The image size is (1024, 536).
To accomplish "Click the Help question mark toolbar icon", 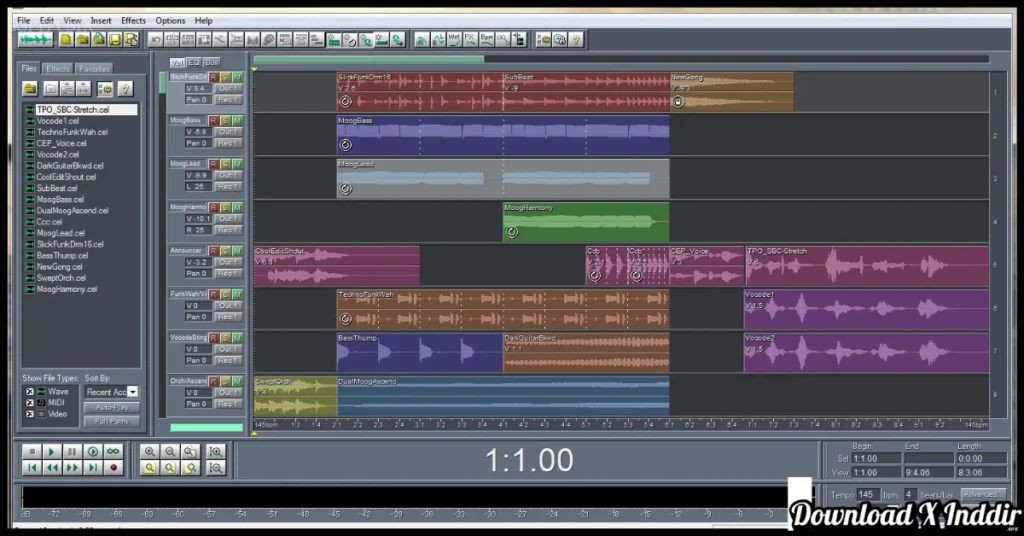I will [x=577, y=39].
